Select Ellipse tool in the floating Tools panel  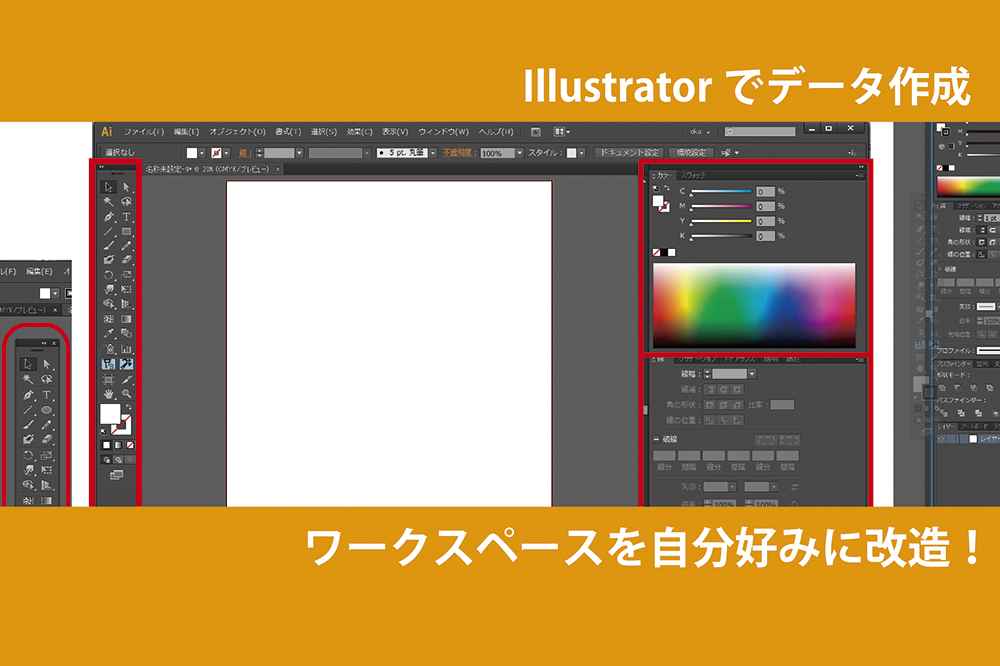tap(47, 410)
